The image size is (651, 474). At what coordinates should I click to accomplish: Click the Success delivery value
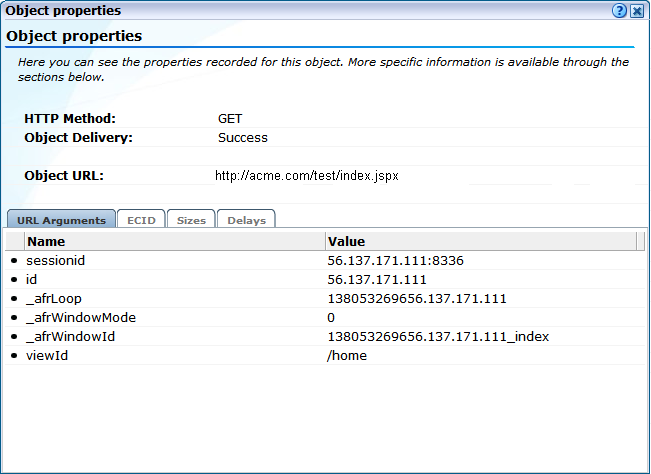[242, 137]
